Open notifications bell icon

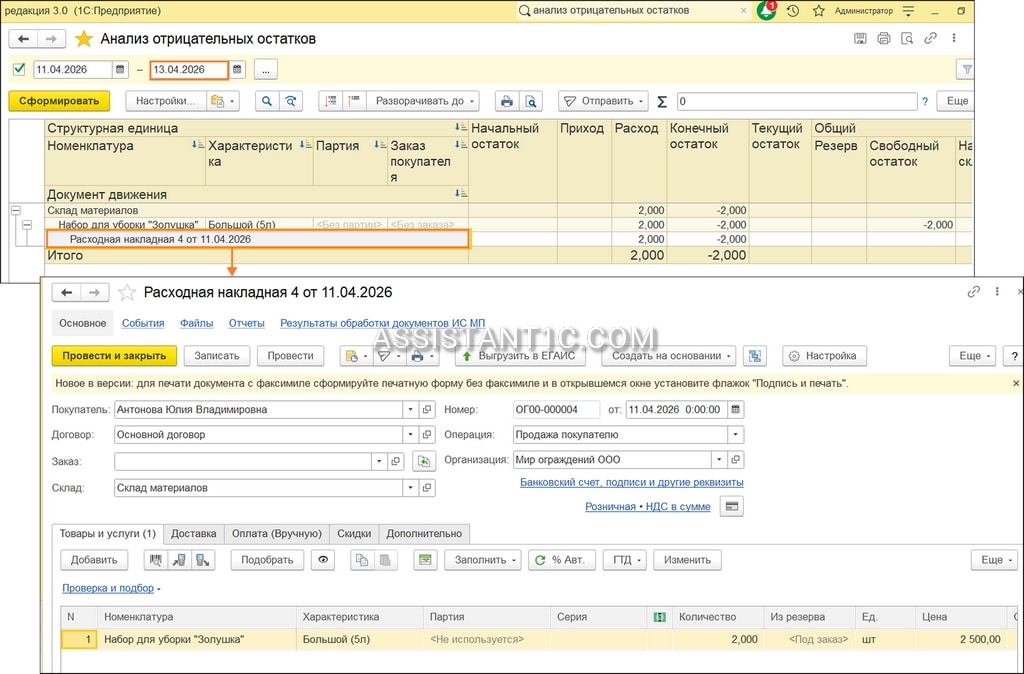pos(767,10)
